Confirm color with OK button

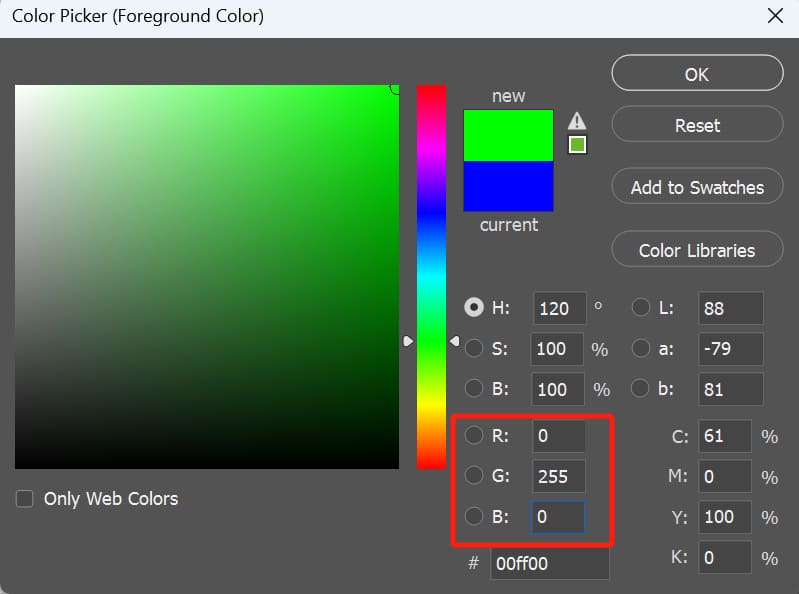(x=697, y=73)
